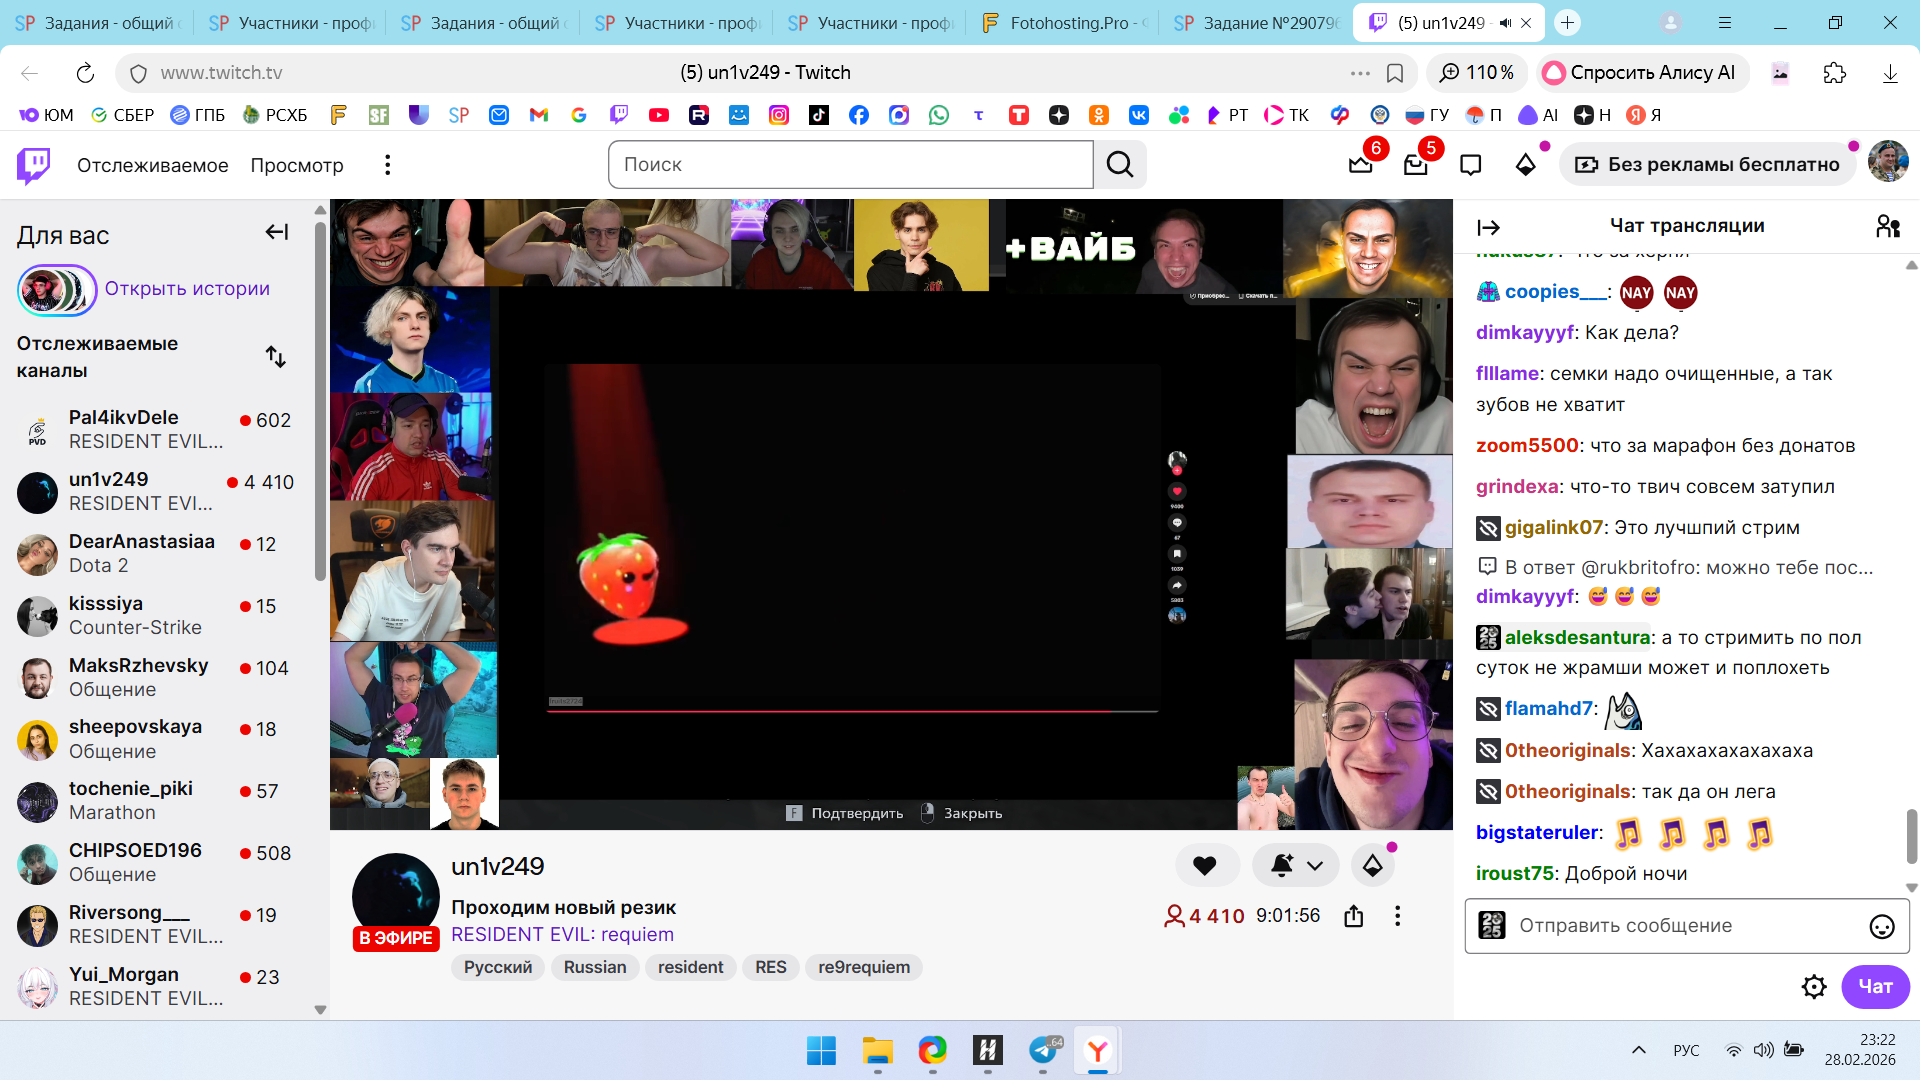Open the emoji picker in chat

point(1881,927)
